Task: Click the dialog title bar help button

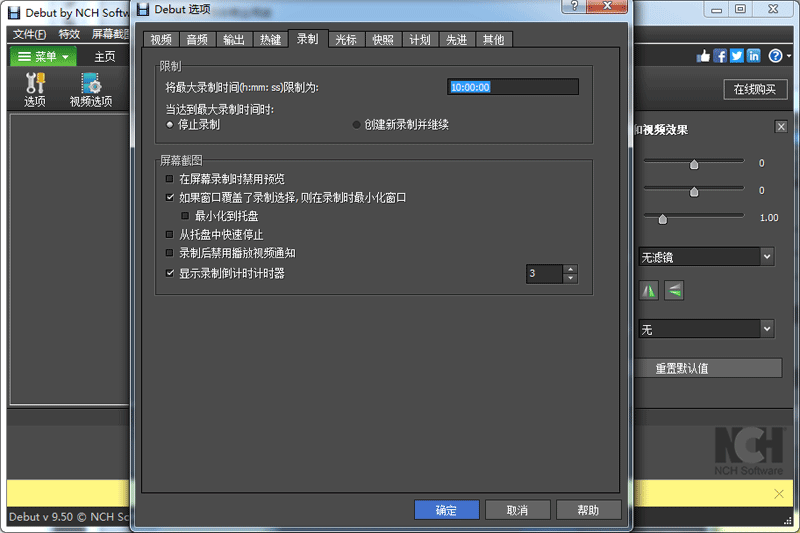Action: (574, 6)
